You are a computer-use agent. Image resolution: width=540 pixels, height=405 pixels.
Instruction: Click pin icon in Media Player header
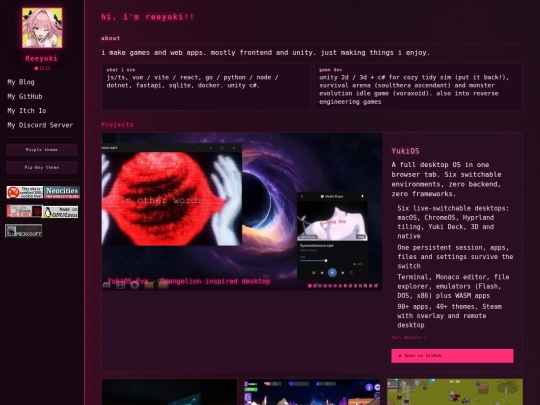[x=362, y=196]
